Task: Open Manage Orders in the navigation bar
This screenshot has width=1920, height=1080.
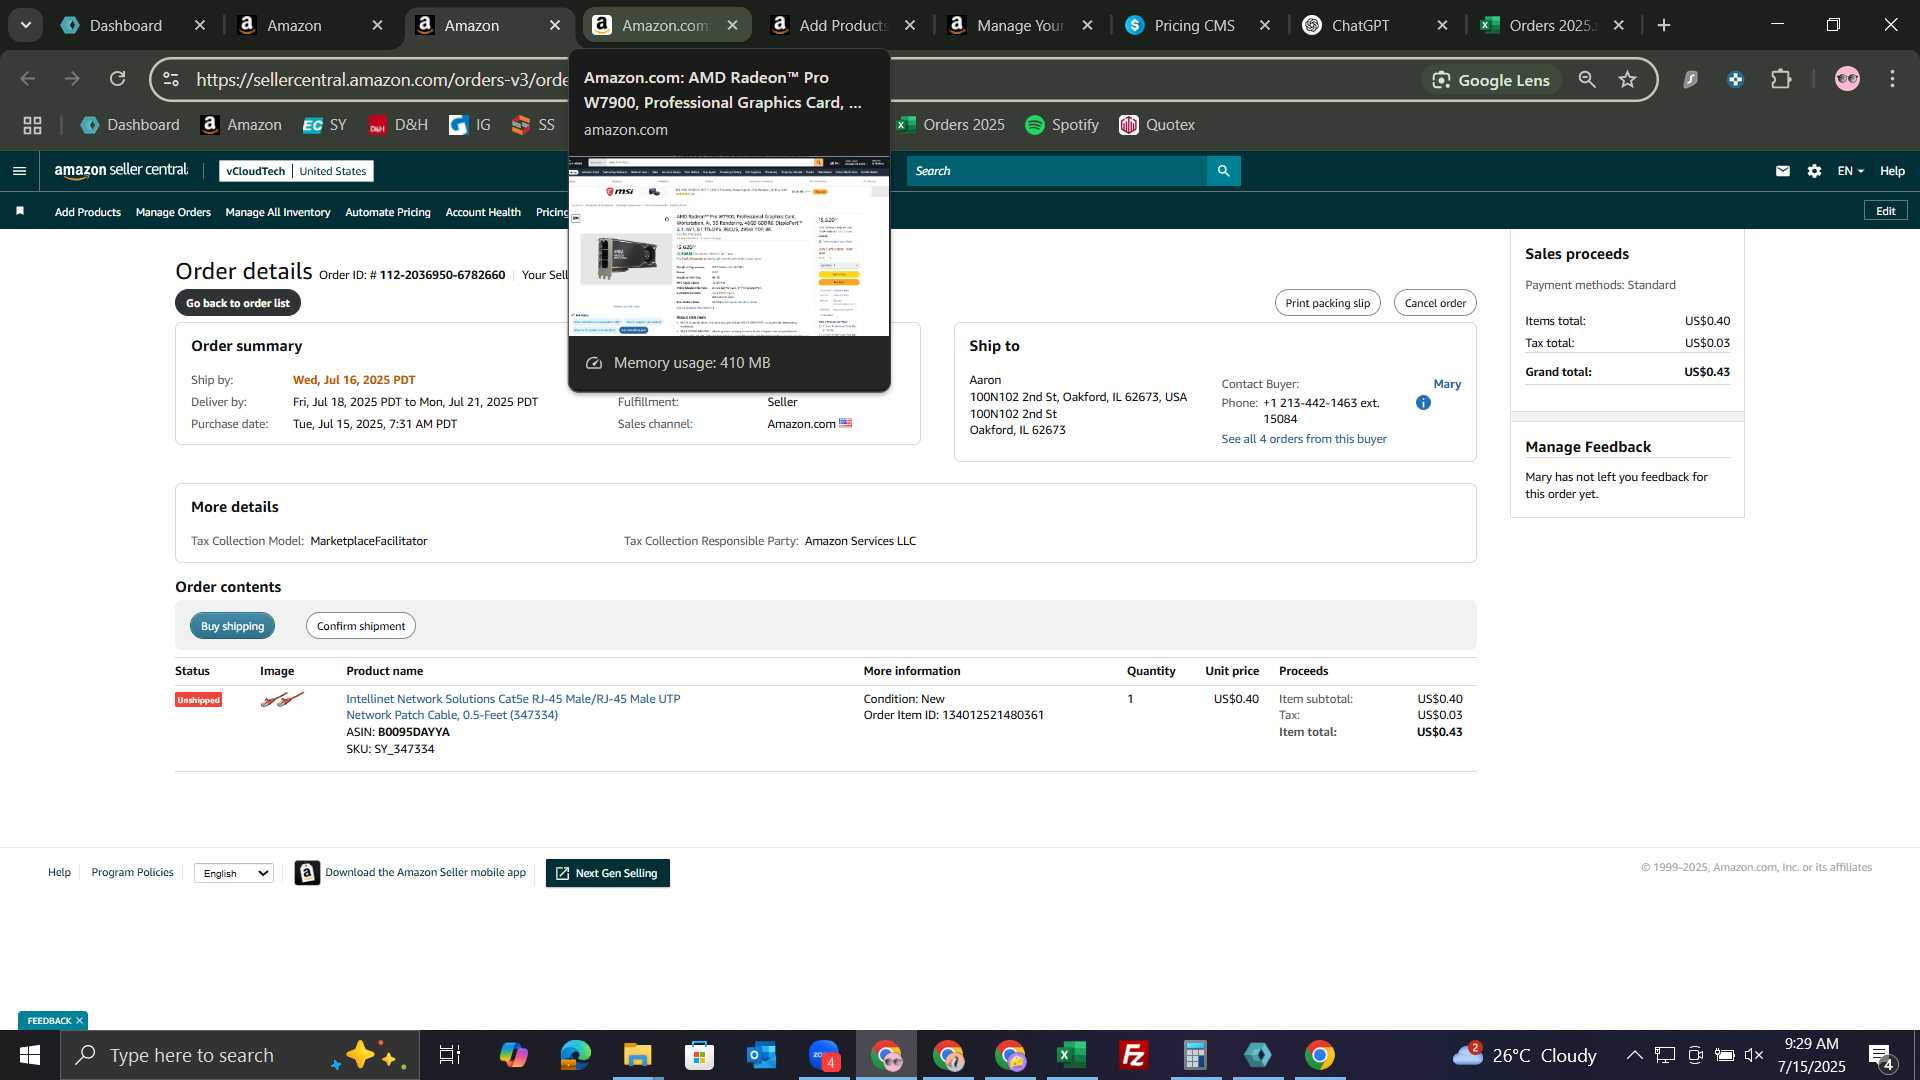Action: (173, 212)
